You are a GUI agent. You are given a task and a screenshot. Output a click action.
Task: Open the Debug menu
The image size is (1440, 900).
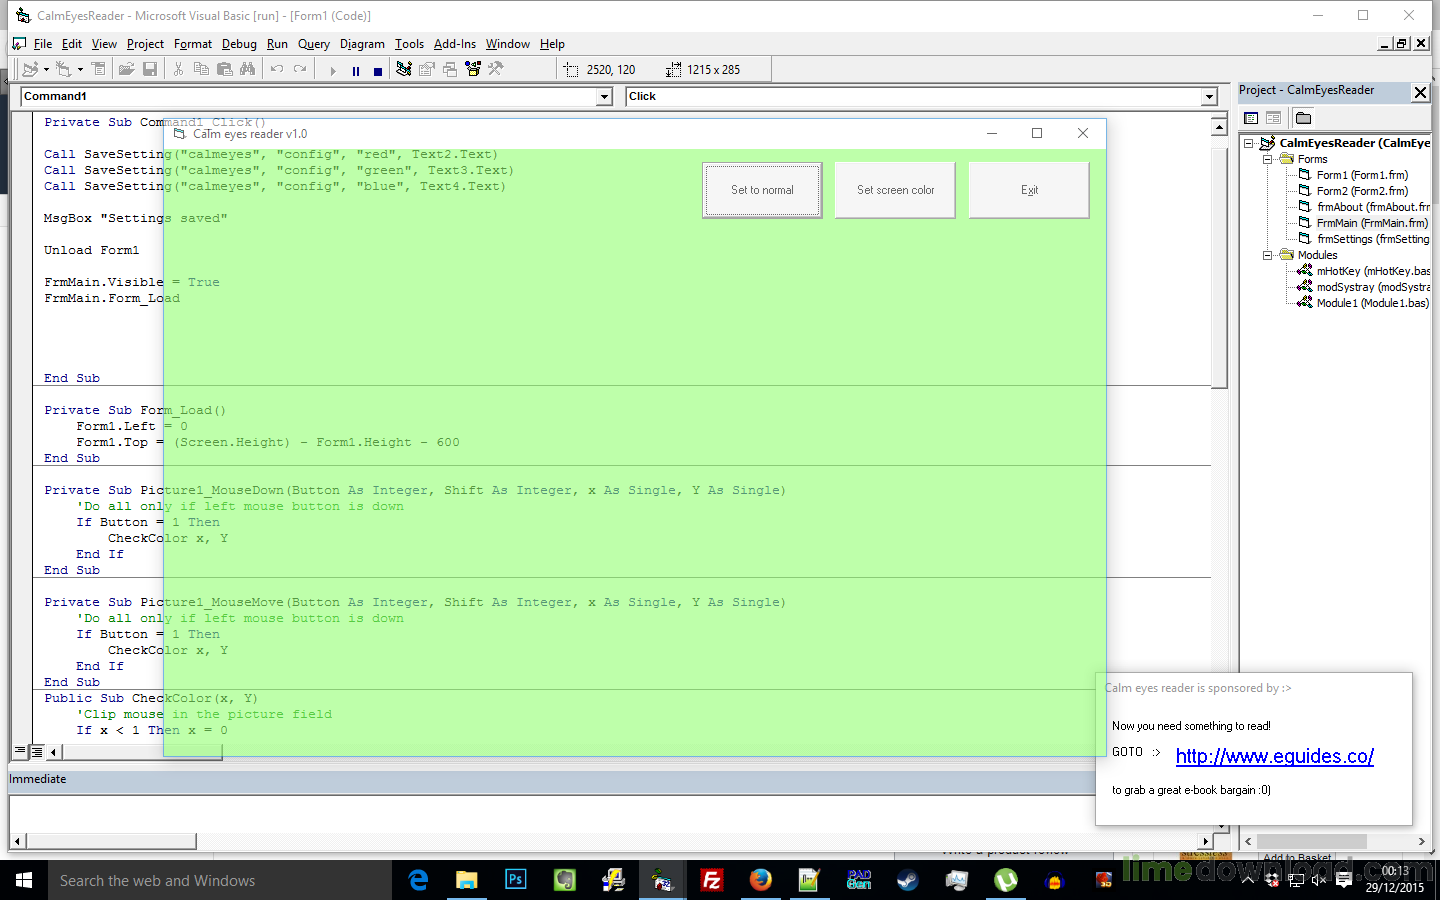(x=239, y=44)
